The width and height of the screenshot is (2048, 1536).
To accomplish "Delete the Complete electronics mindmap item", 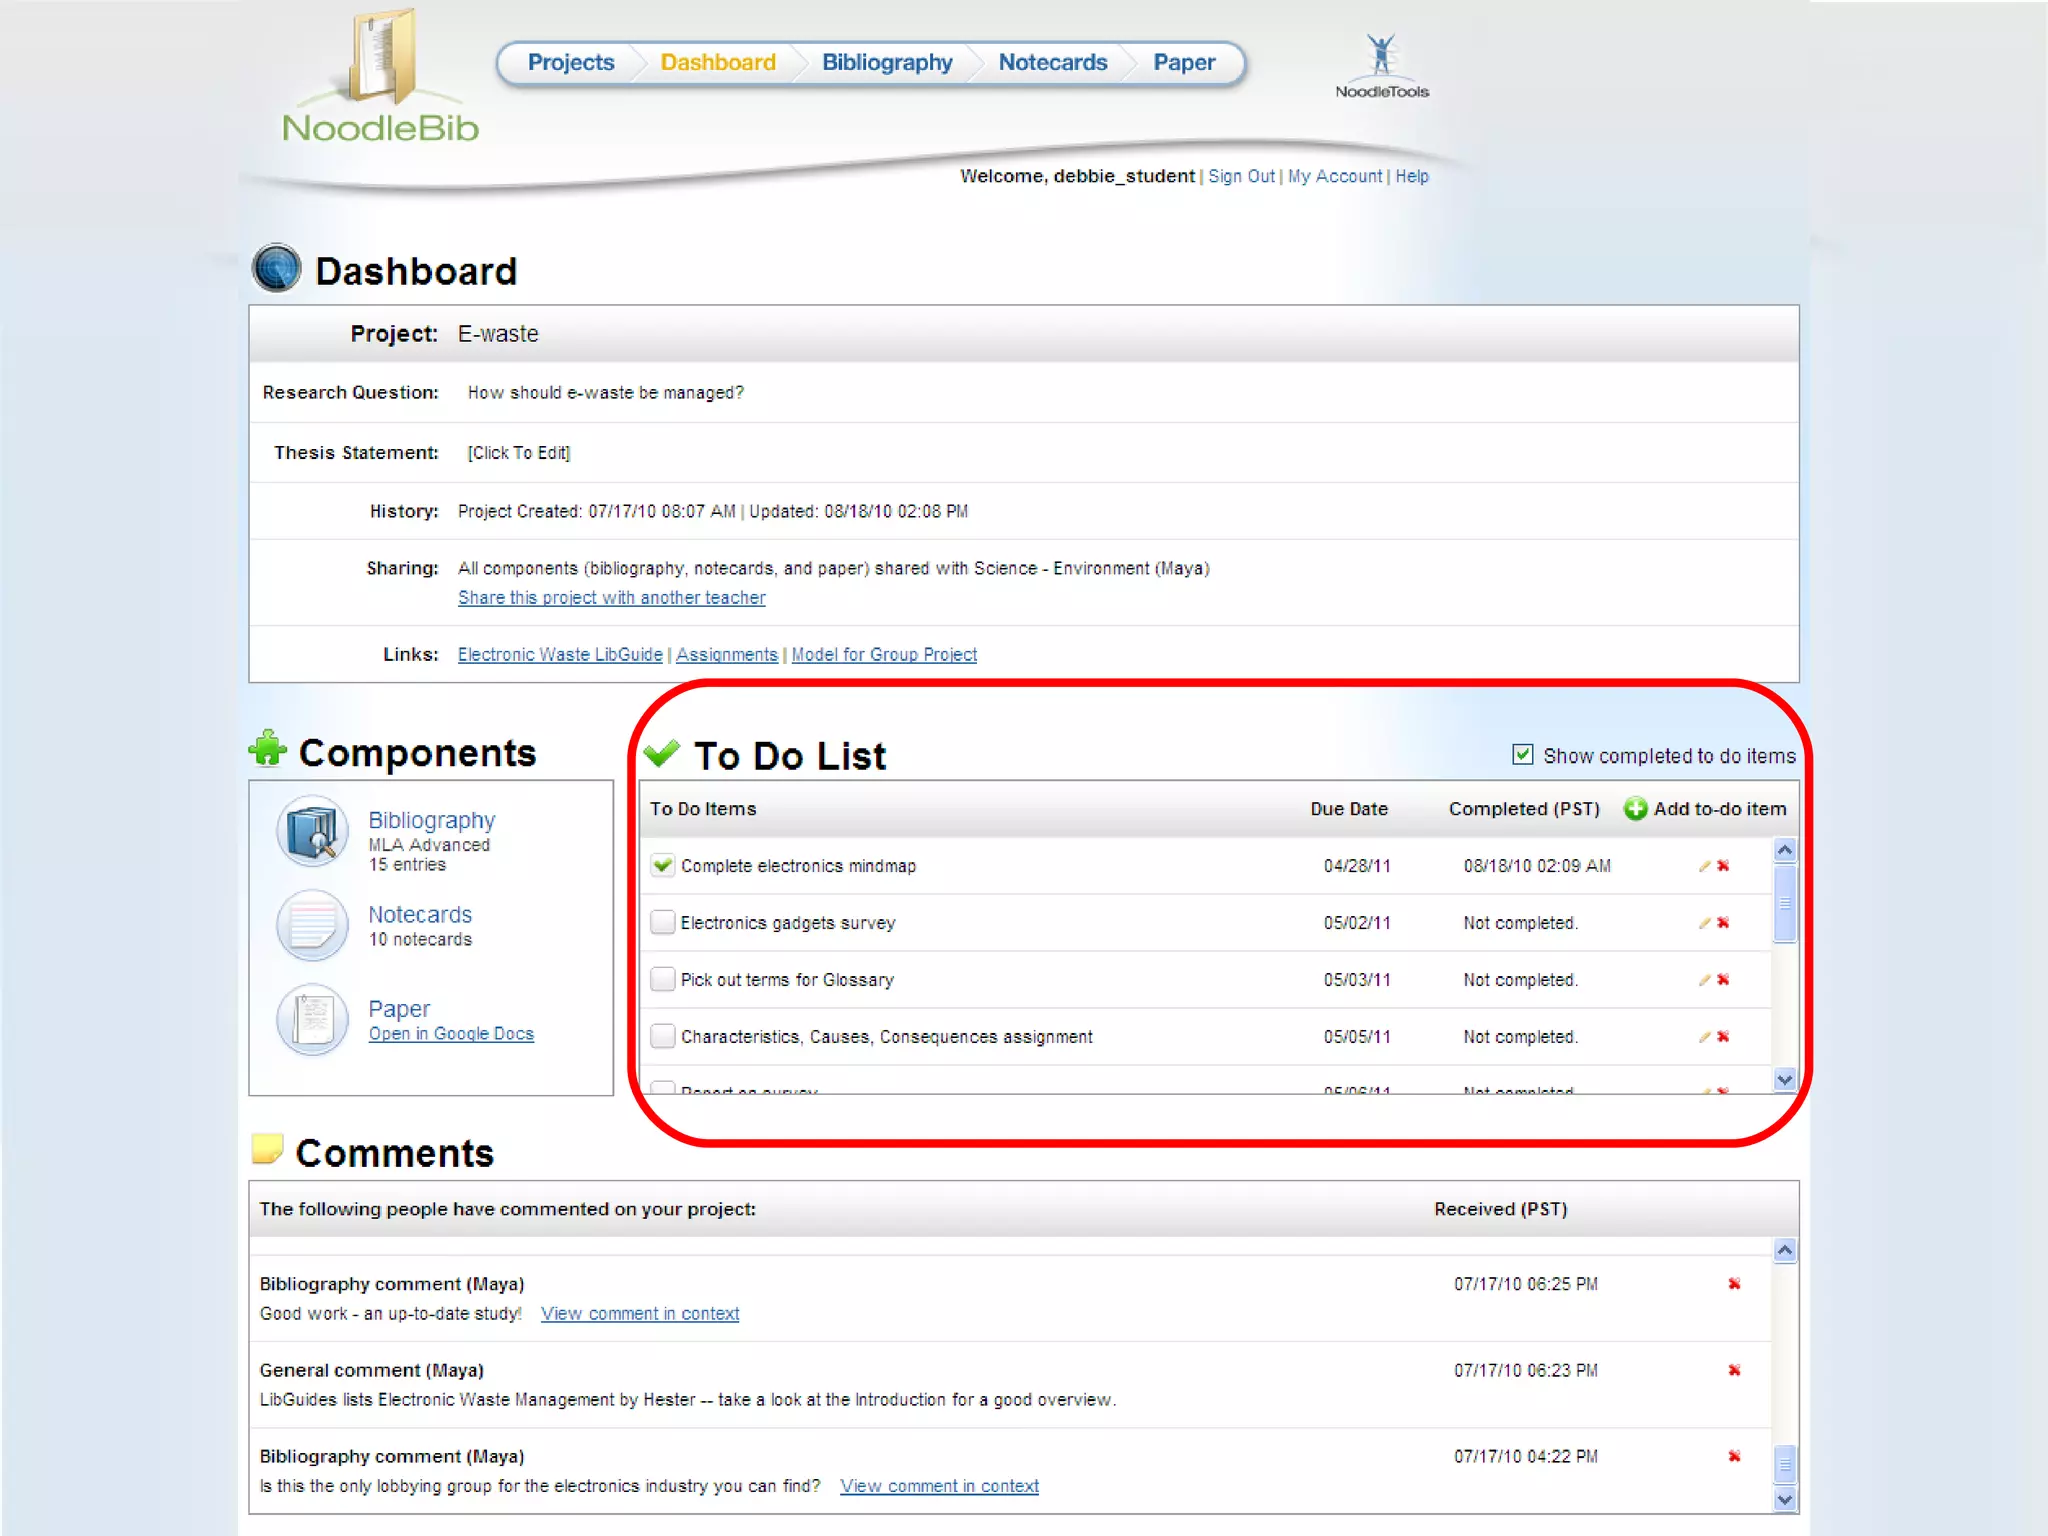I will [x=1723, y=866].
